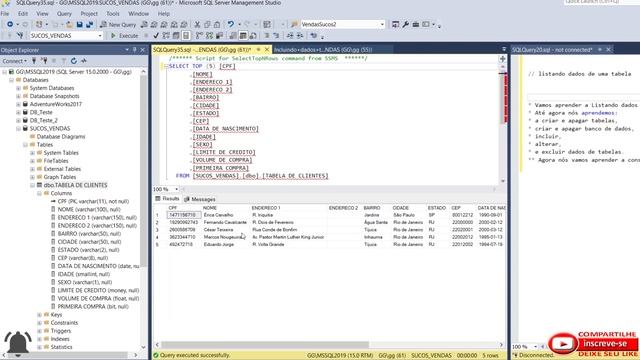Click the Save All toolbar icon

click(89, 24)
